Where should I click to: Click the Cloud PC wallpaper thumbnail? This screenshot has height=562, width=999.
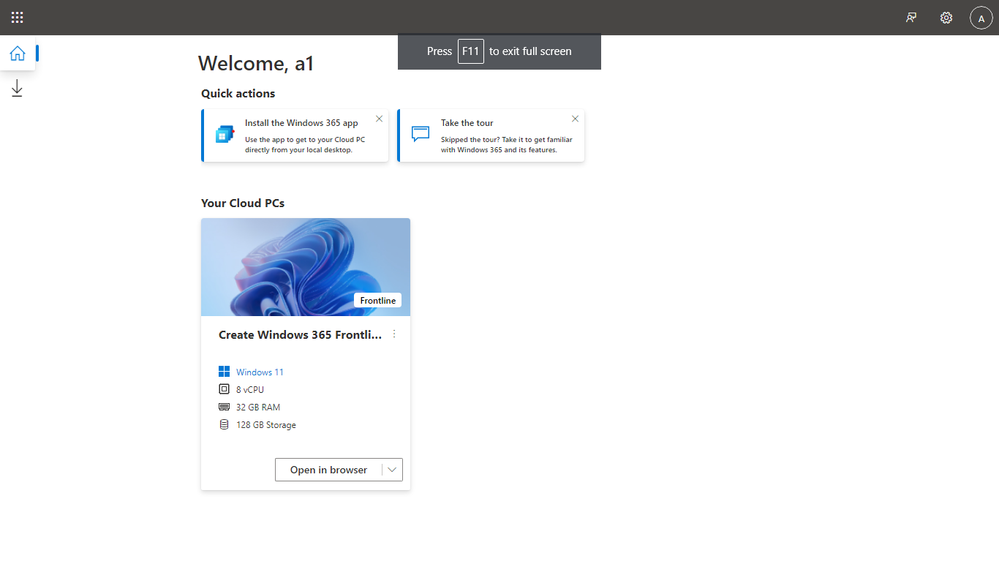click(306, 267)
